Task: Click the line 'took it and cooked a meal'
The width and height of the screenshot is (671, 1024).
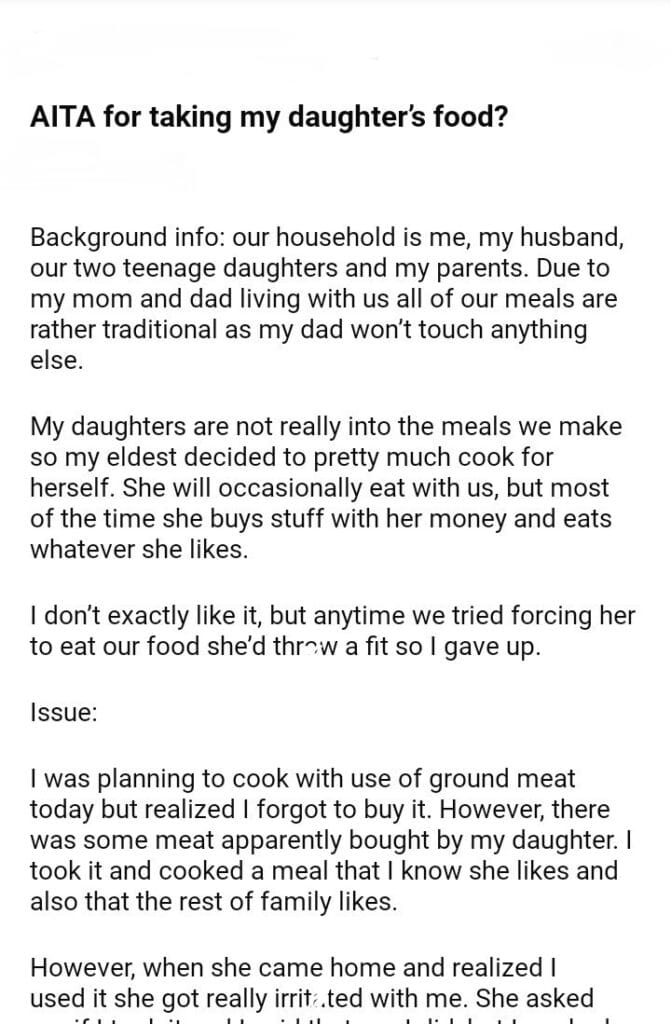Action: pos(324,870)
